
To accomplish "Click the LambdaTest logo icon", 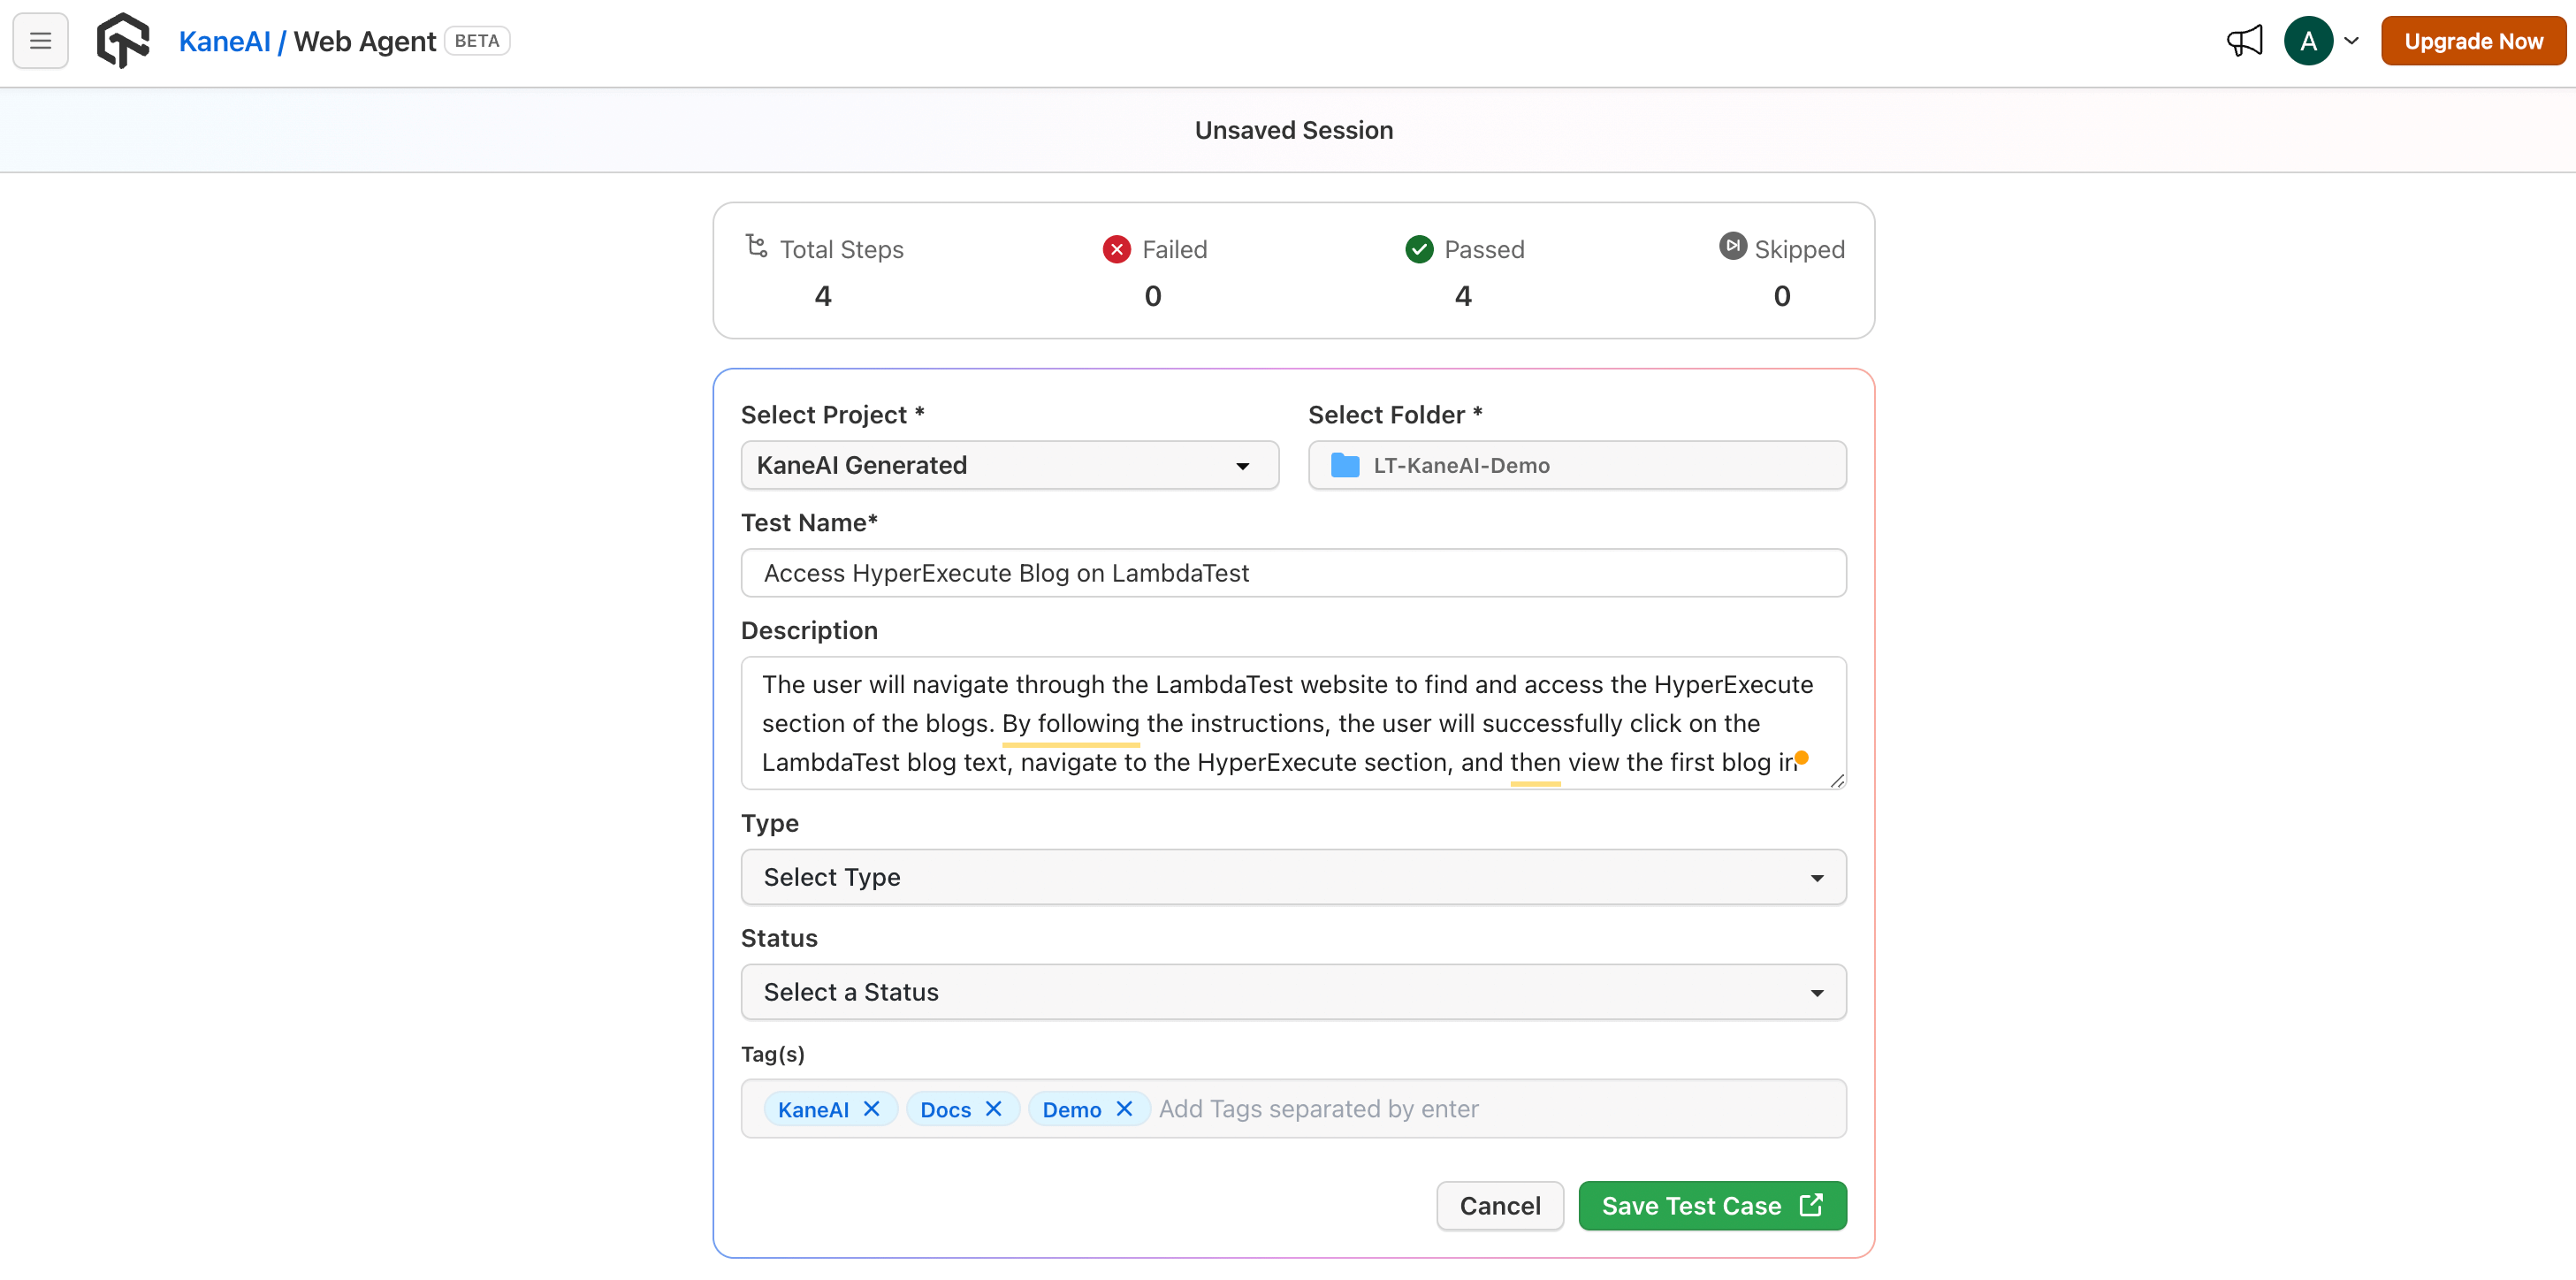I will [x=123, y=41].
